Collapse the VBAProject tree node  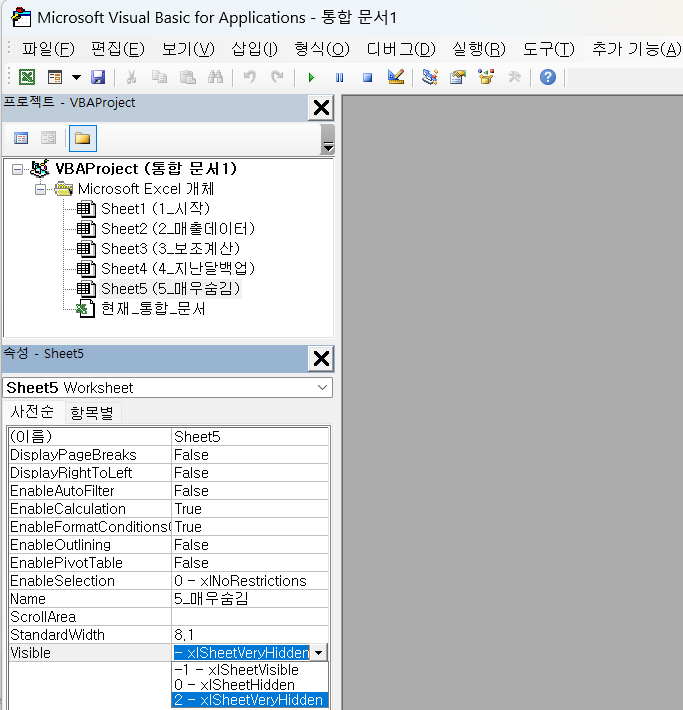[17, 169]
